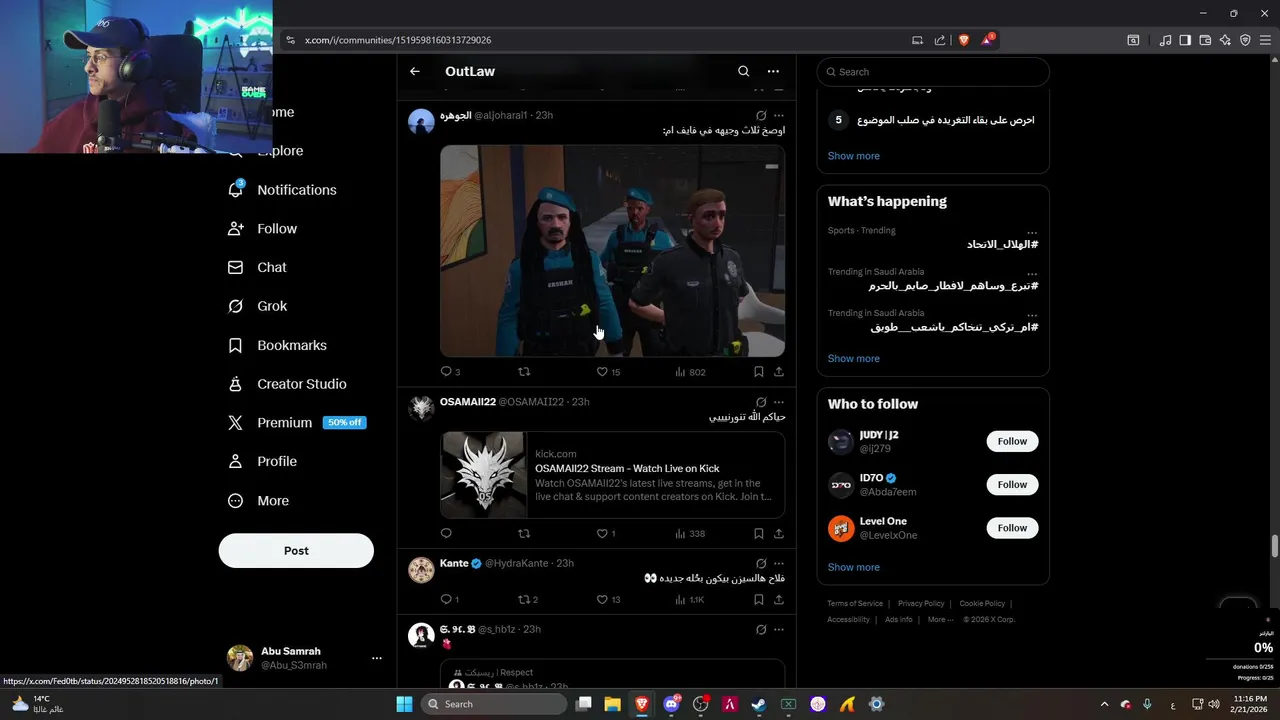Open Brave Rewards triangle icon
Screen dimensions: 1280x720
(x=988, y=40)
